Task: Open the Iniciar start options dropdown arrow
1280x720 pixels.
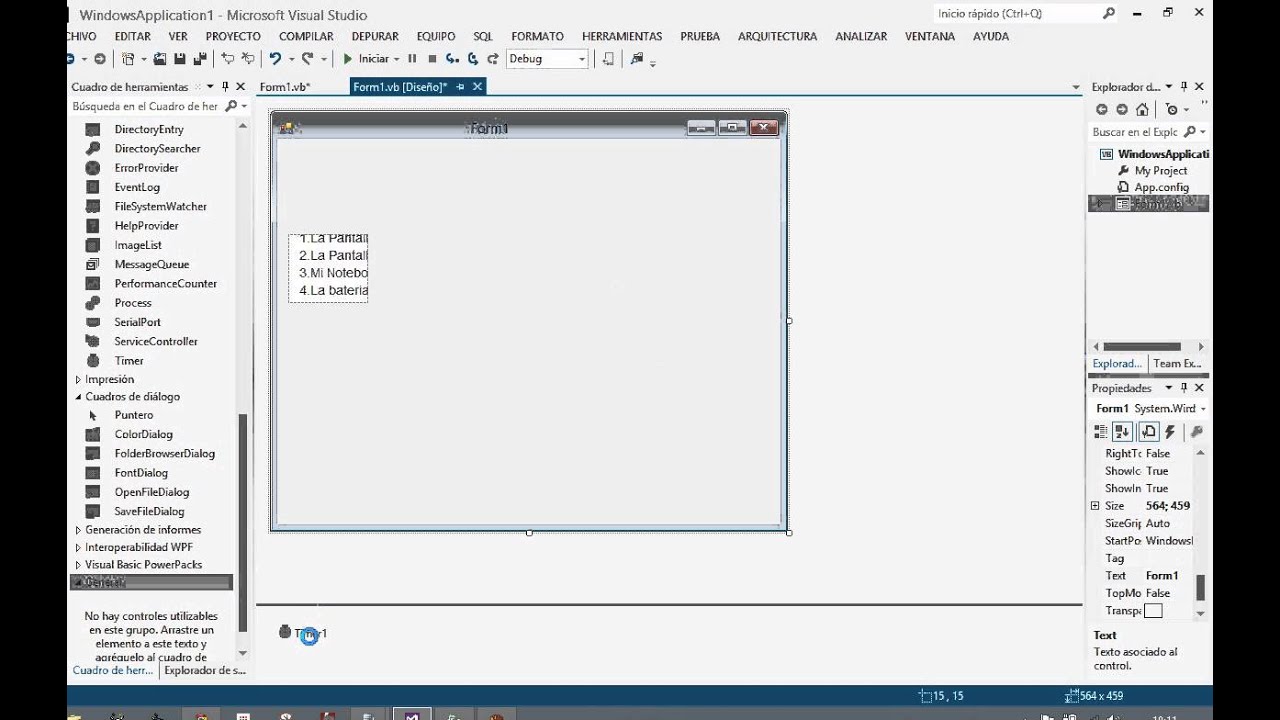Action: click(396, 59)
